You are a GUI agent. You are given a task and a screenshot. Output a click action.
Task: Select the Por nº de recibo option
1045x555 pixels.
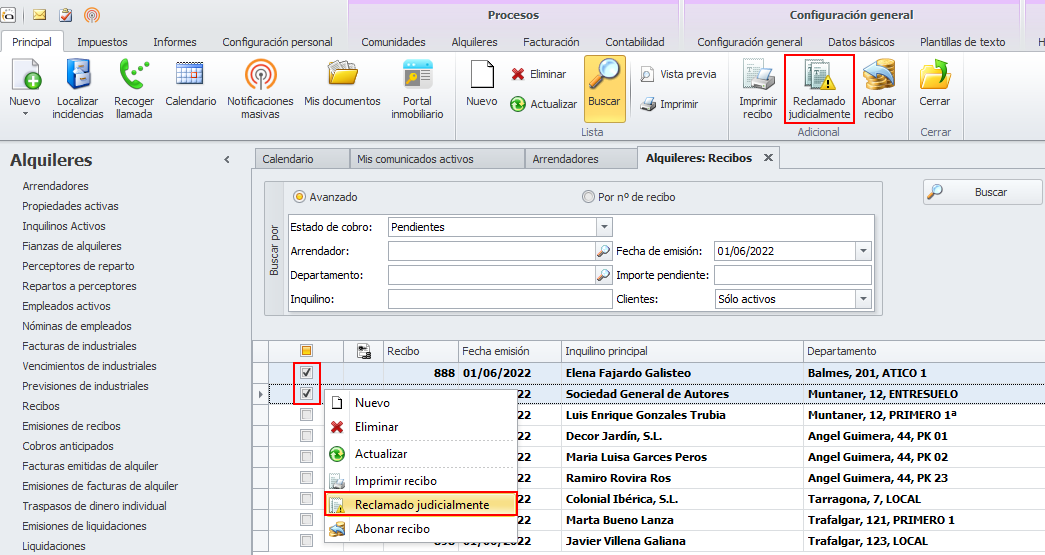click(x=588, y=197)
